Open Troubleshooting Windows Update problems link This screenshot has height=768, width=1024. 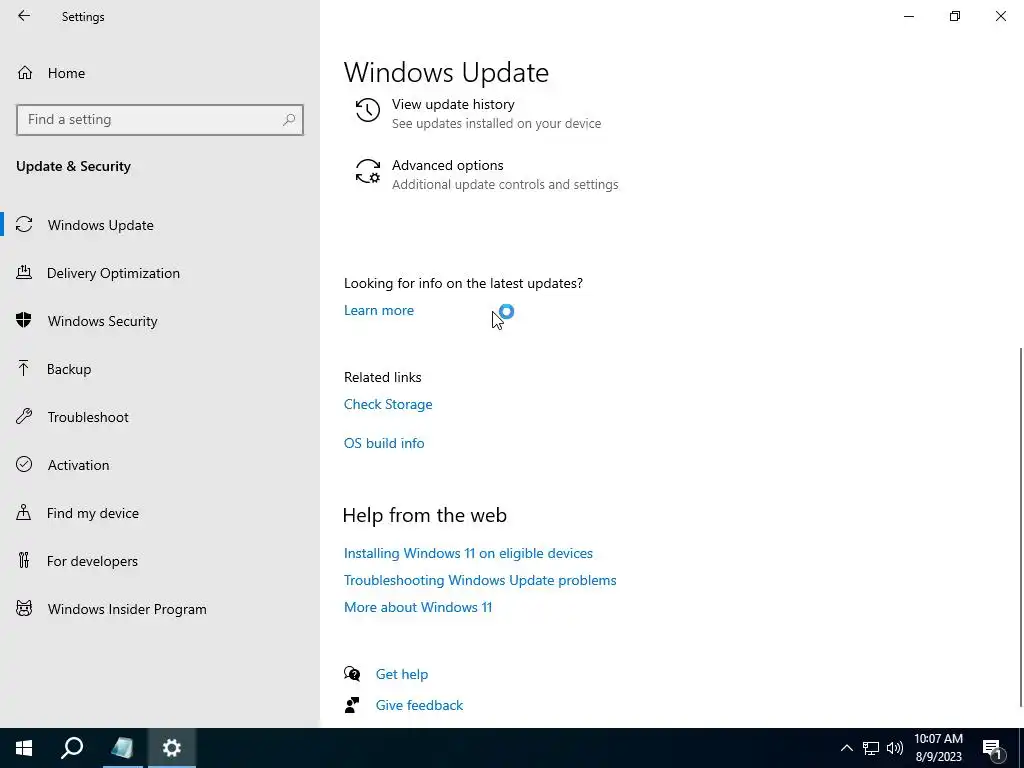click(x=480, y=580)
